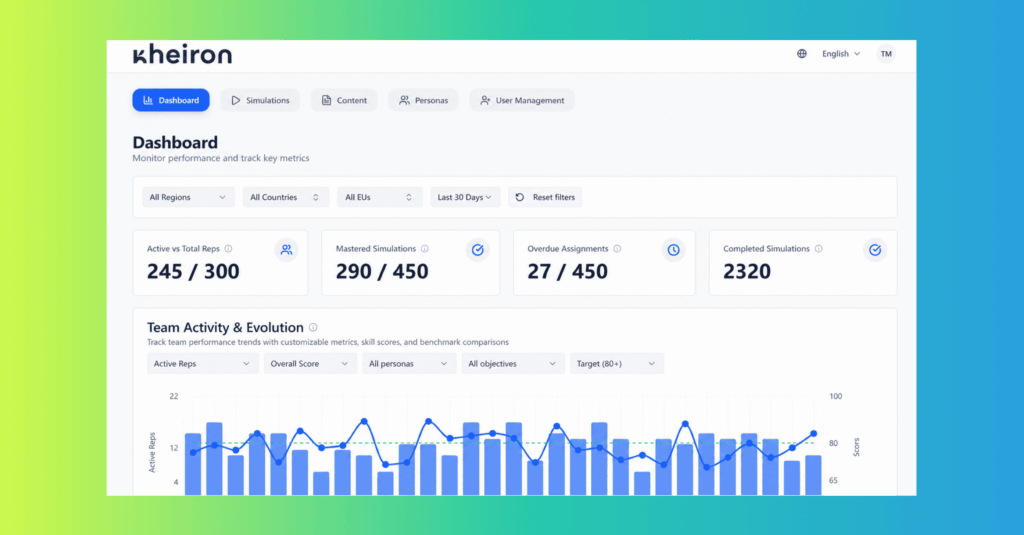Click the first bar in the chart
This screenshot has width=1024, height=535.
coord(193,464)
